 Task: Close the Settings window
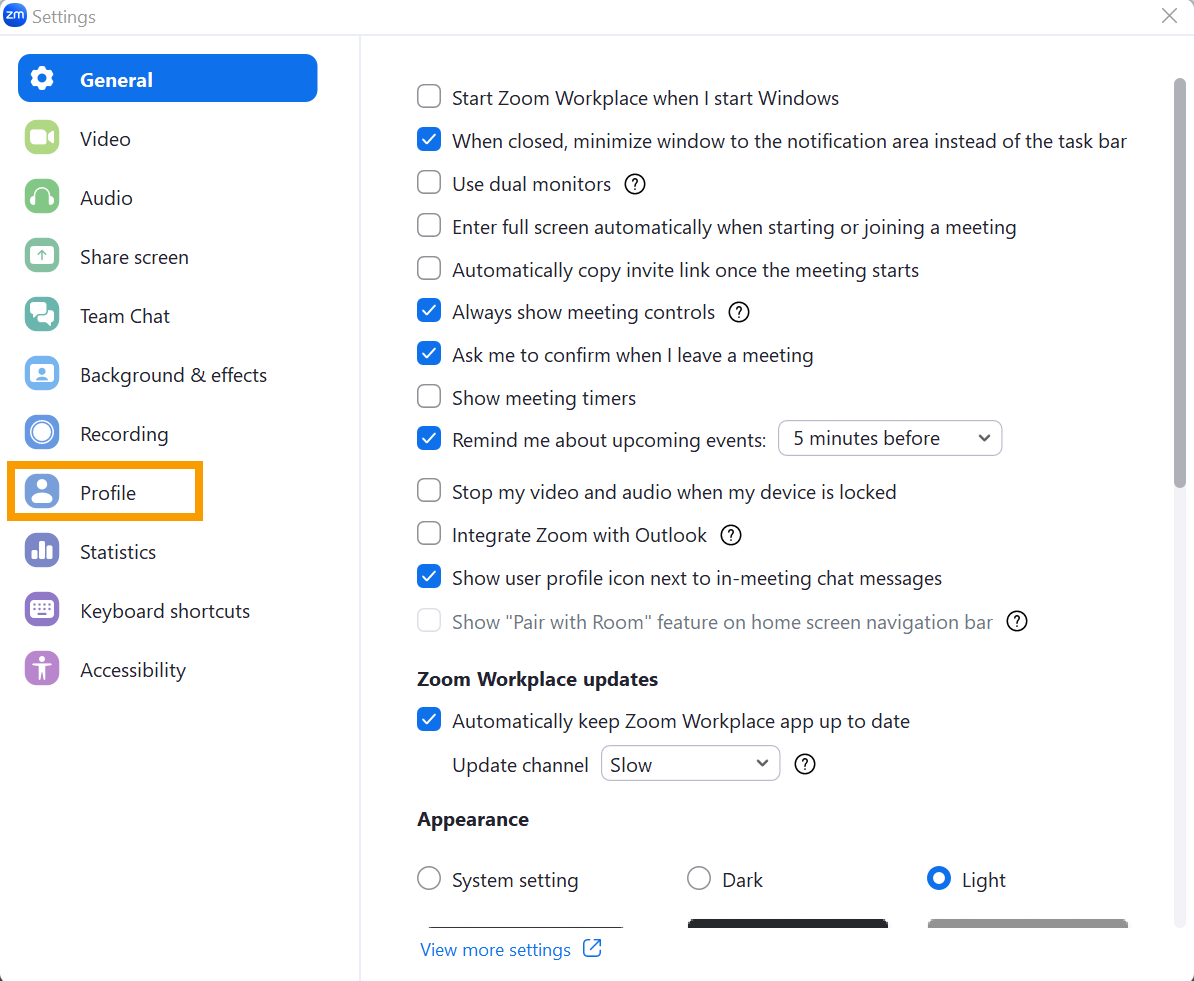(x=1170, y=16)
